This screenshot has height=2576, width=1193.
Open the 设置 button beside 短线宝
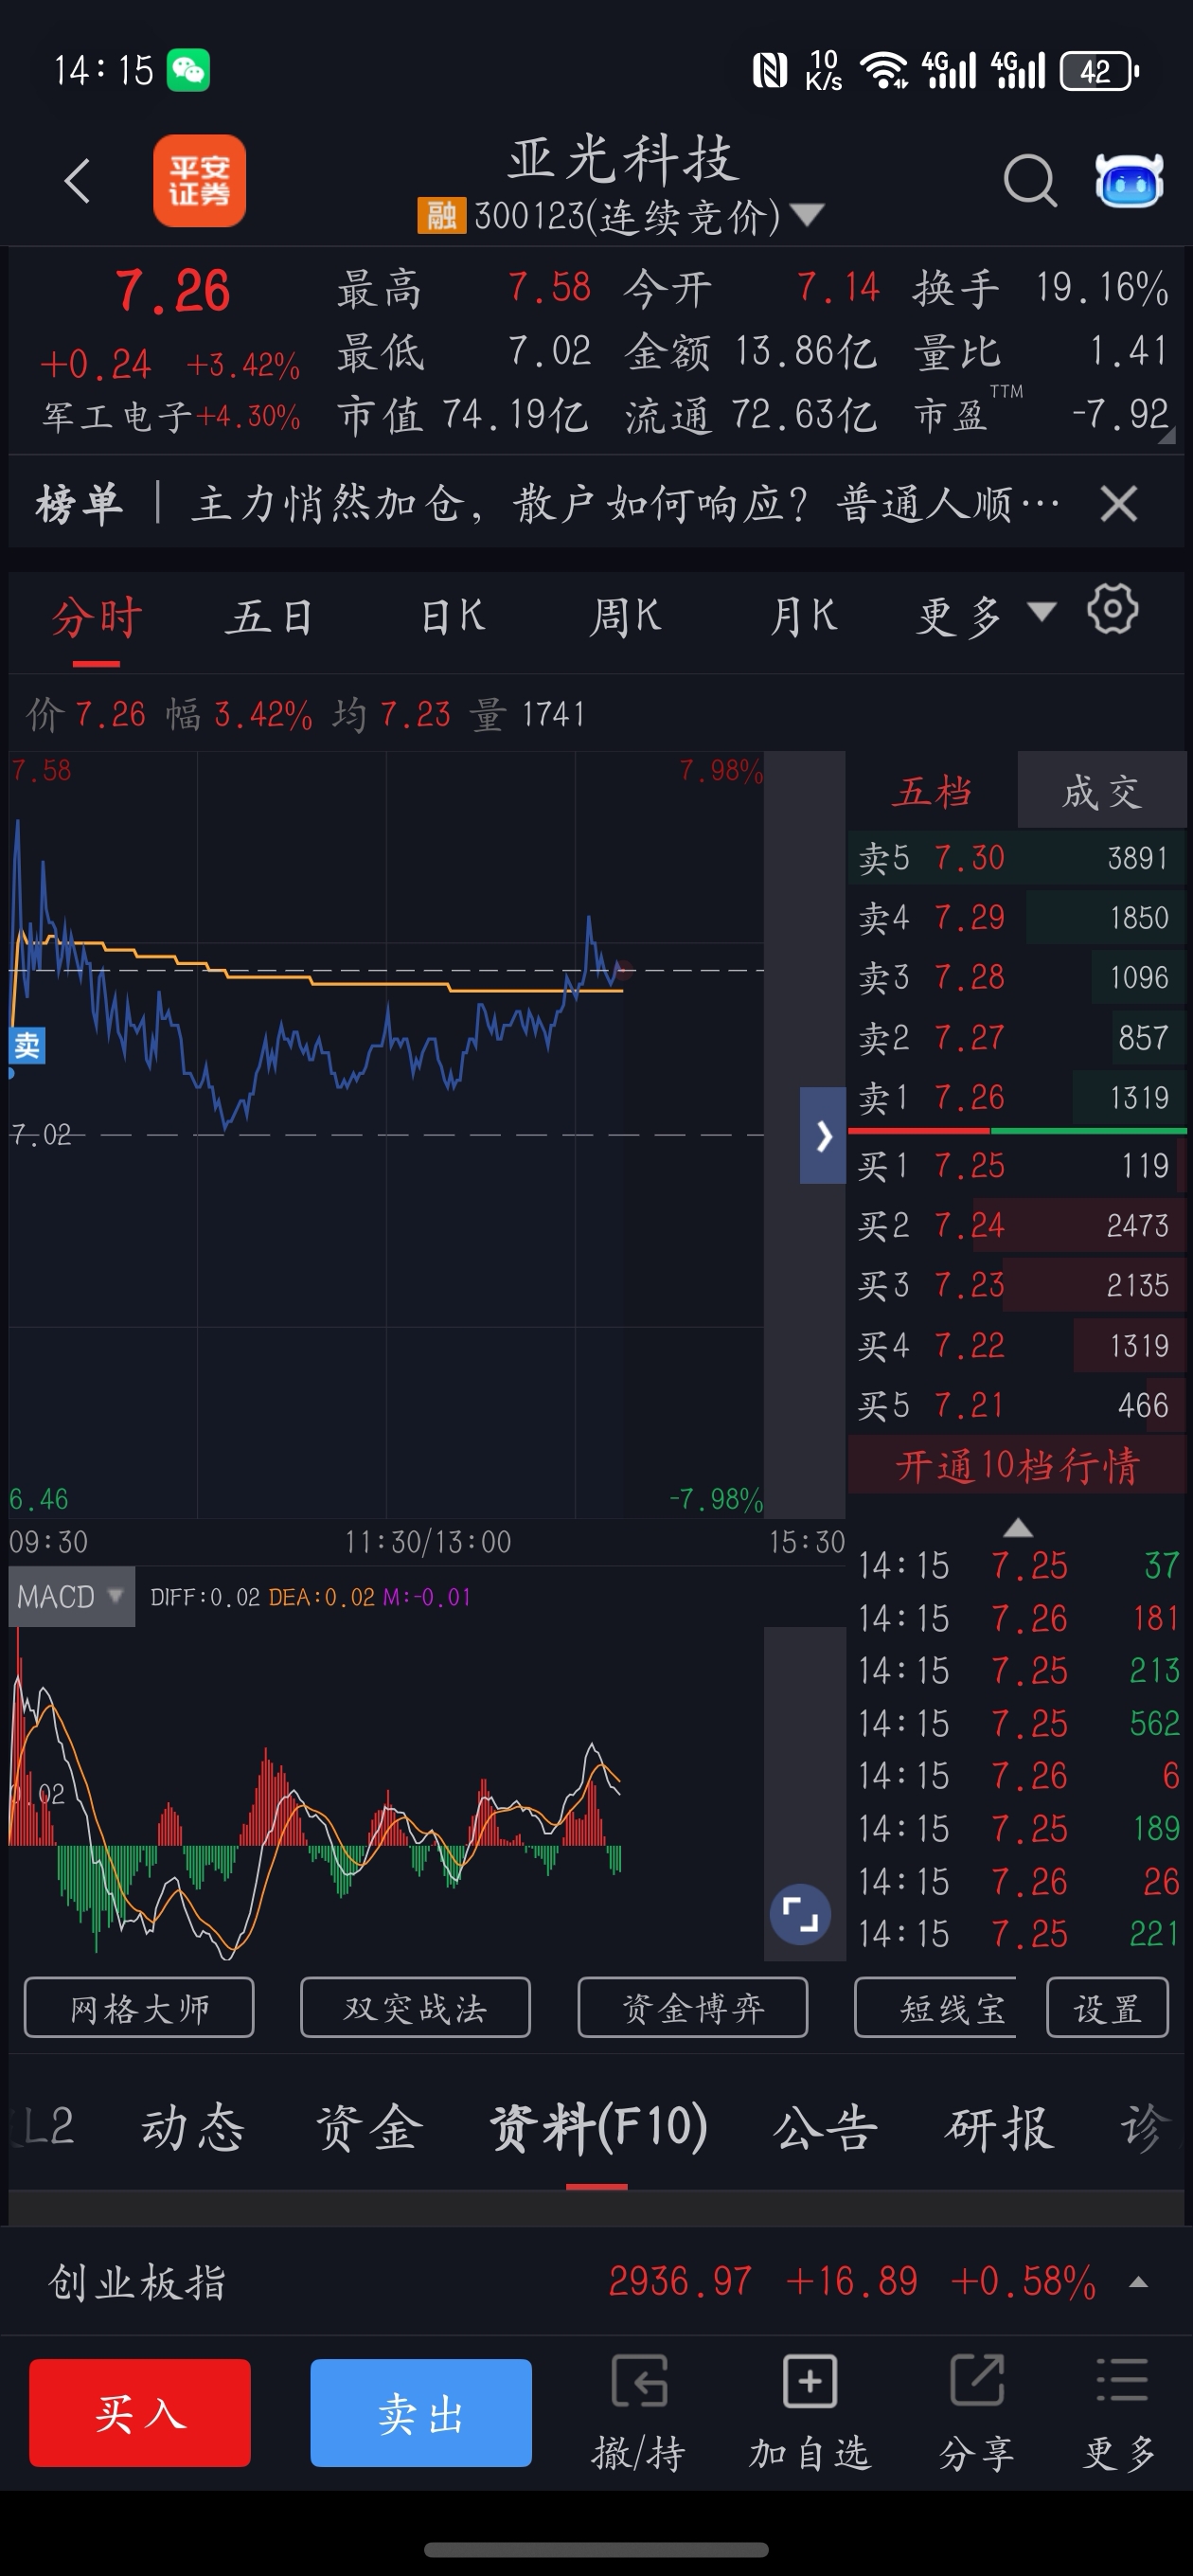point(1107,2007)
